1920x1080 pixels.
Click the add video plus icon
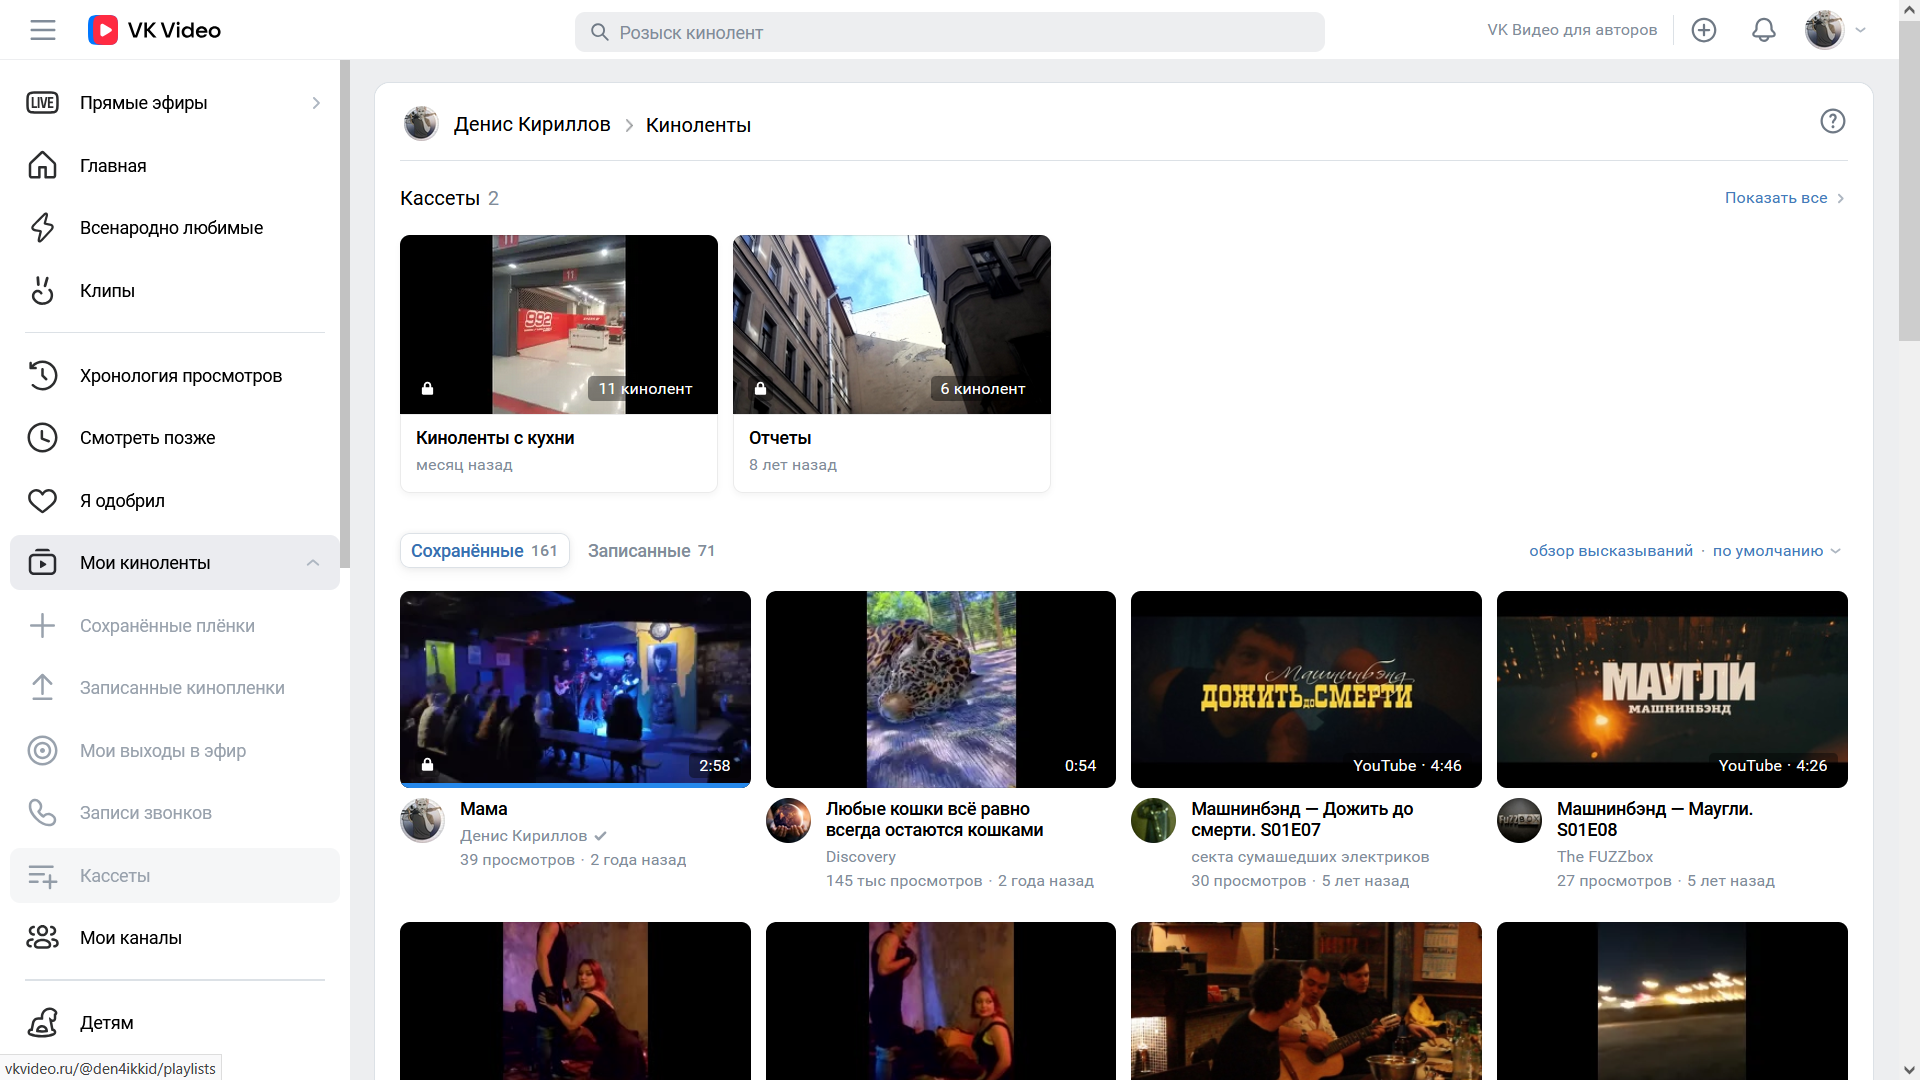1704,30
